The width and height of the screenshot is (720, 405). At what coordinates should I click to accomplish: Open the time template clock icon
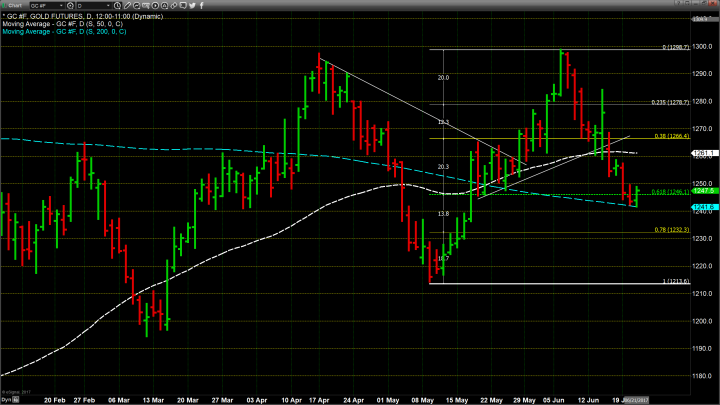coord(118,6)
